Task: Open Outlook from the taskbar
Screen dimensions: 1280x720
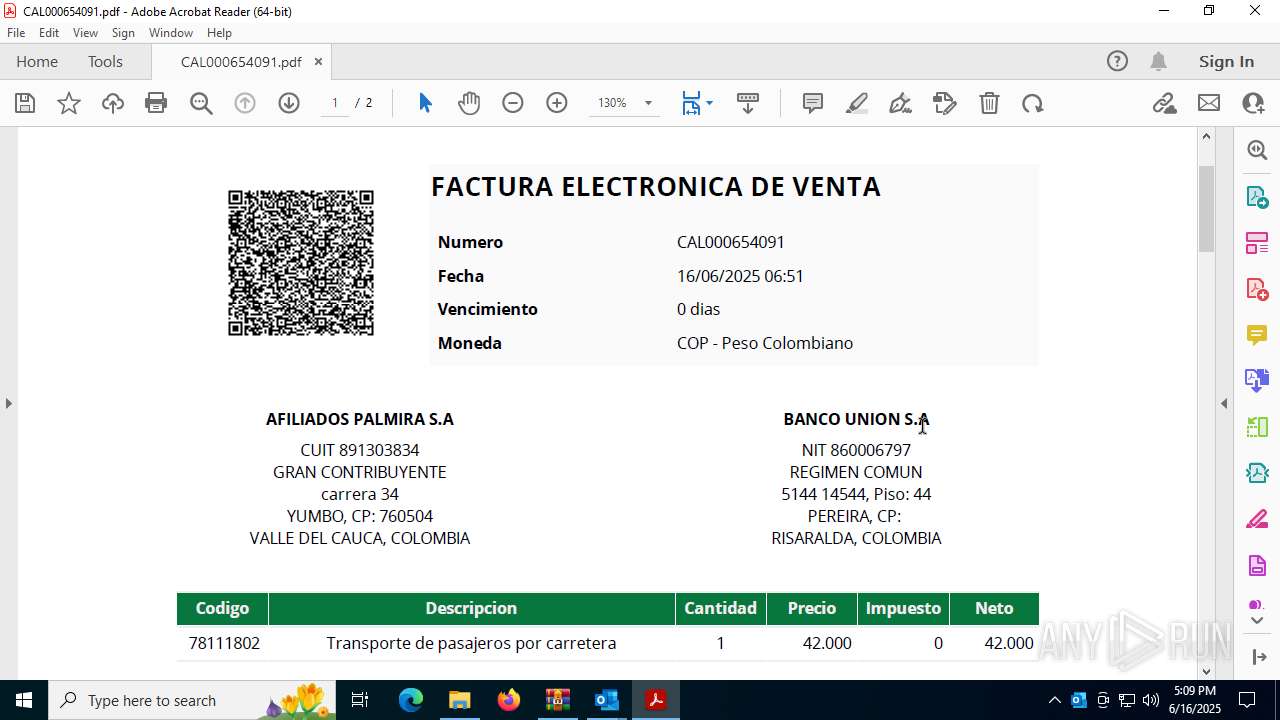Action: pyautogui.click(x=607, y=700)
